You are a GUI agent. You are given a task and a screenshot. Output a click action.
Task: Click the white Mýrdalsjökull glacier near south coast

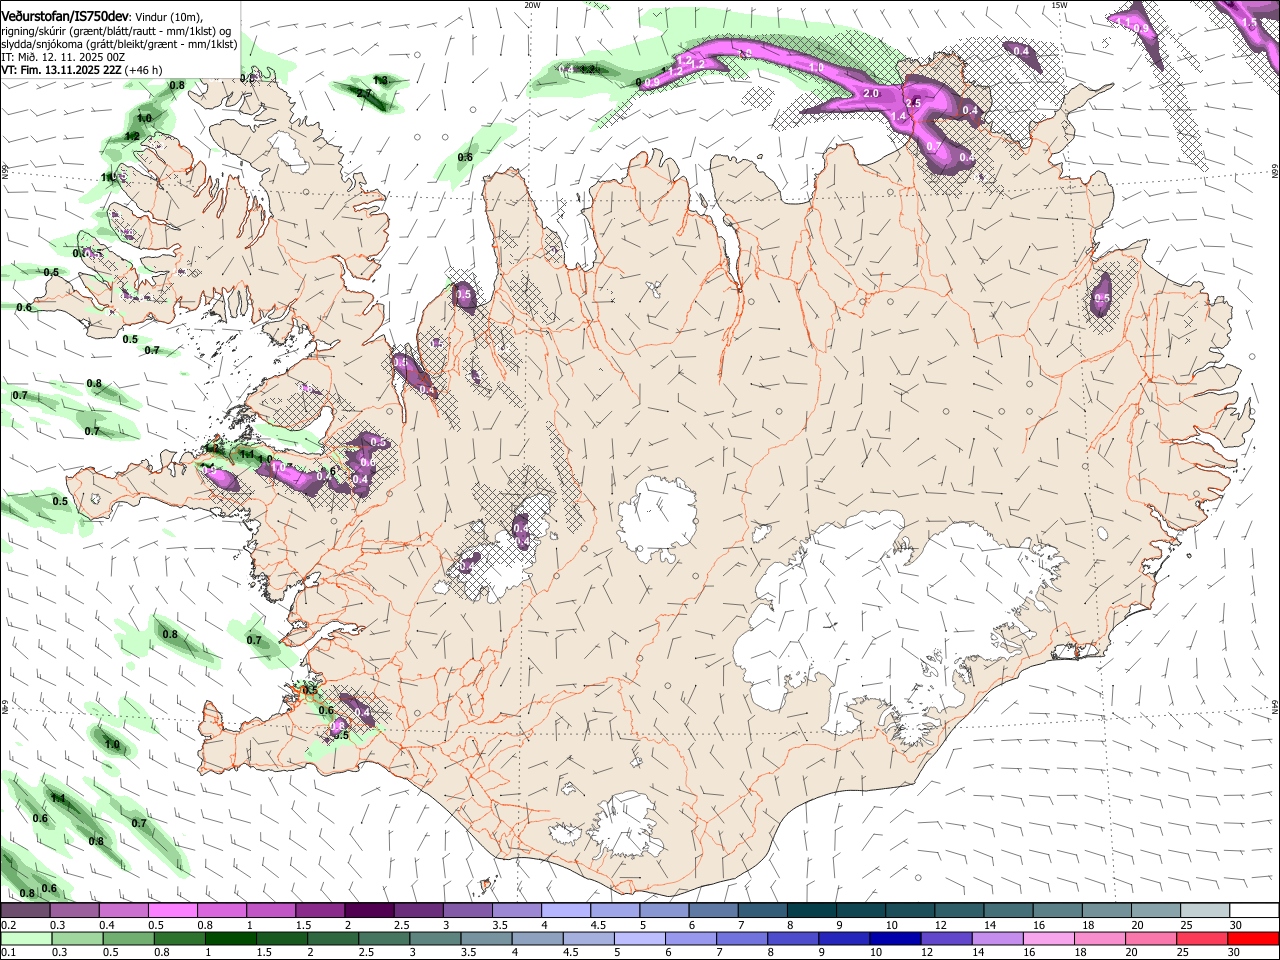tap(627, 824)
